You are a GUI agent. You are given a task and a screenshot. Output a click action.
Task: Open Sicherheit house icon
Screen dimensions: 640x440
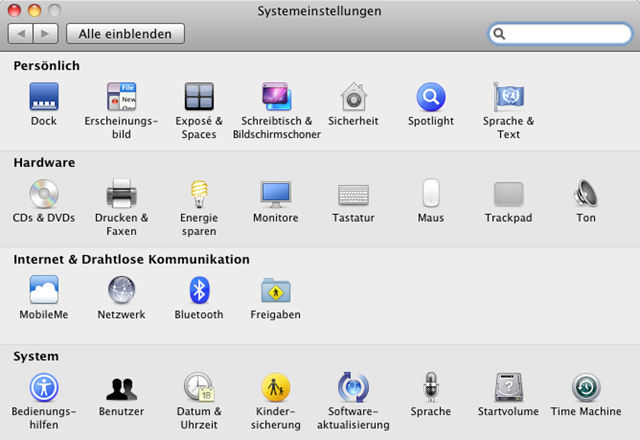click(353, 98)
